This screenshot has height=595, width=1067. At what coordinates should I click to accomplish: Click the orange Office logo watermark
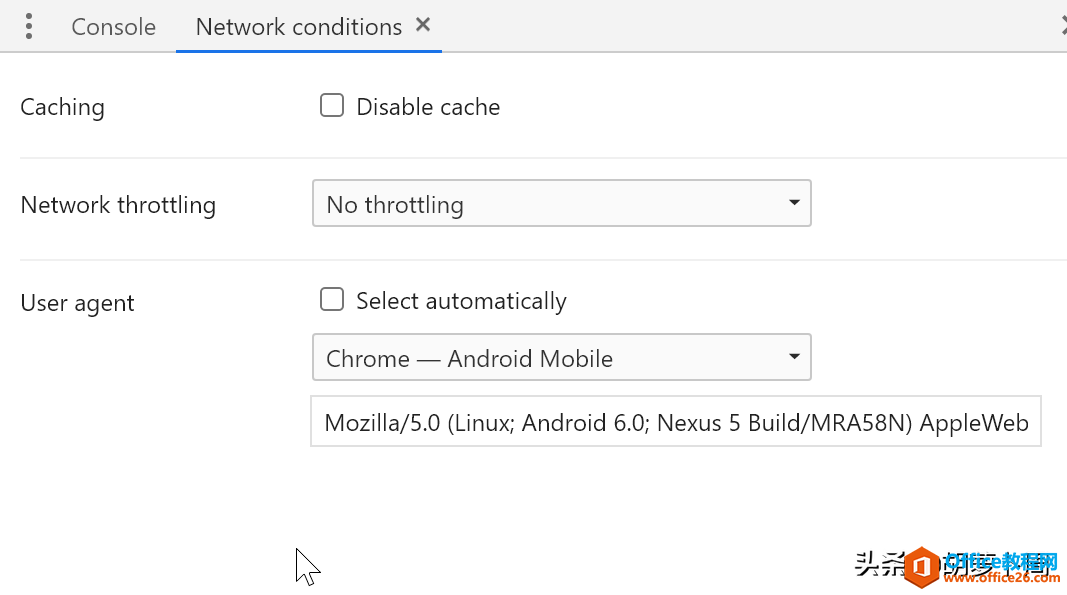(923, 566)
